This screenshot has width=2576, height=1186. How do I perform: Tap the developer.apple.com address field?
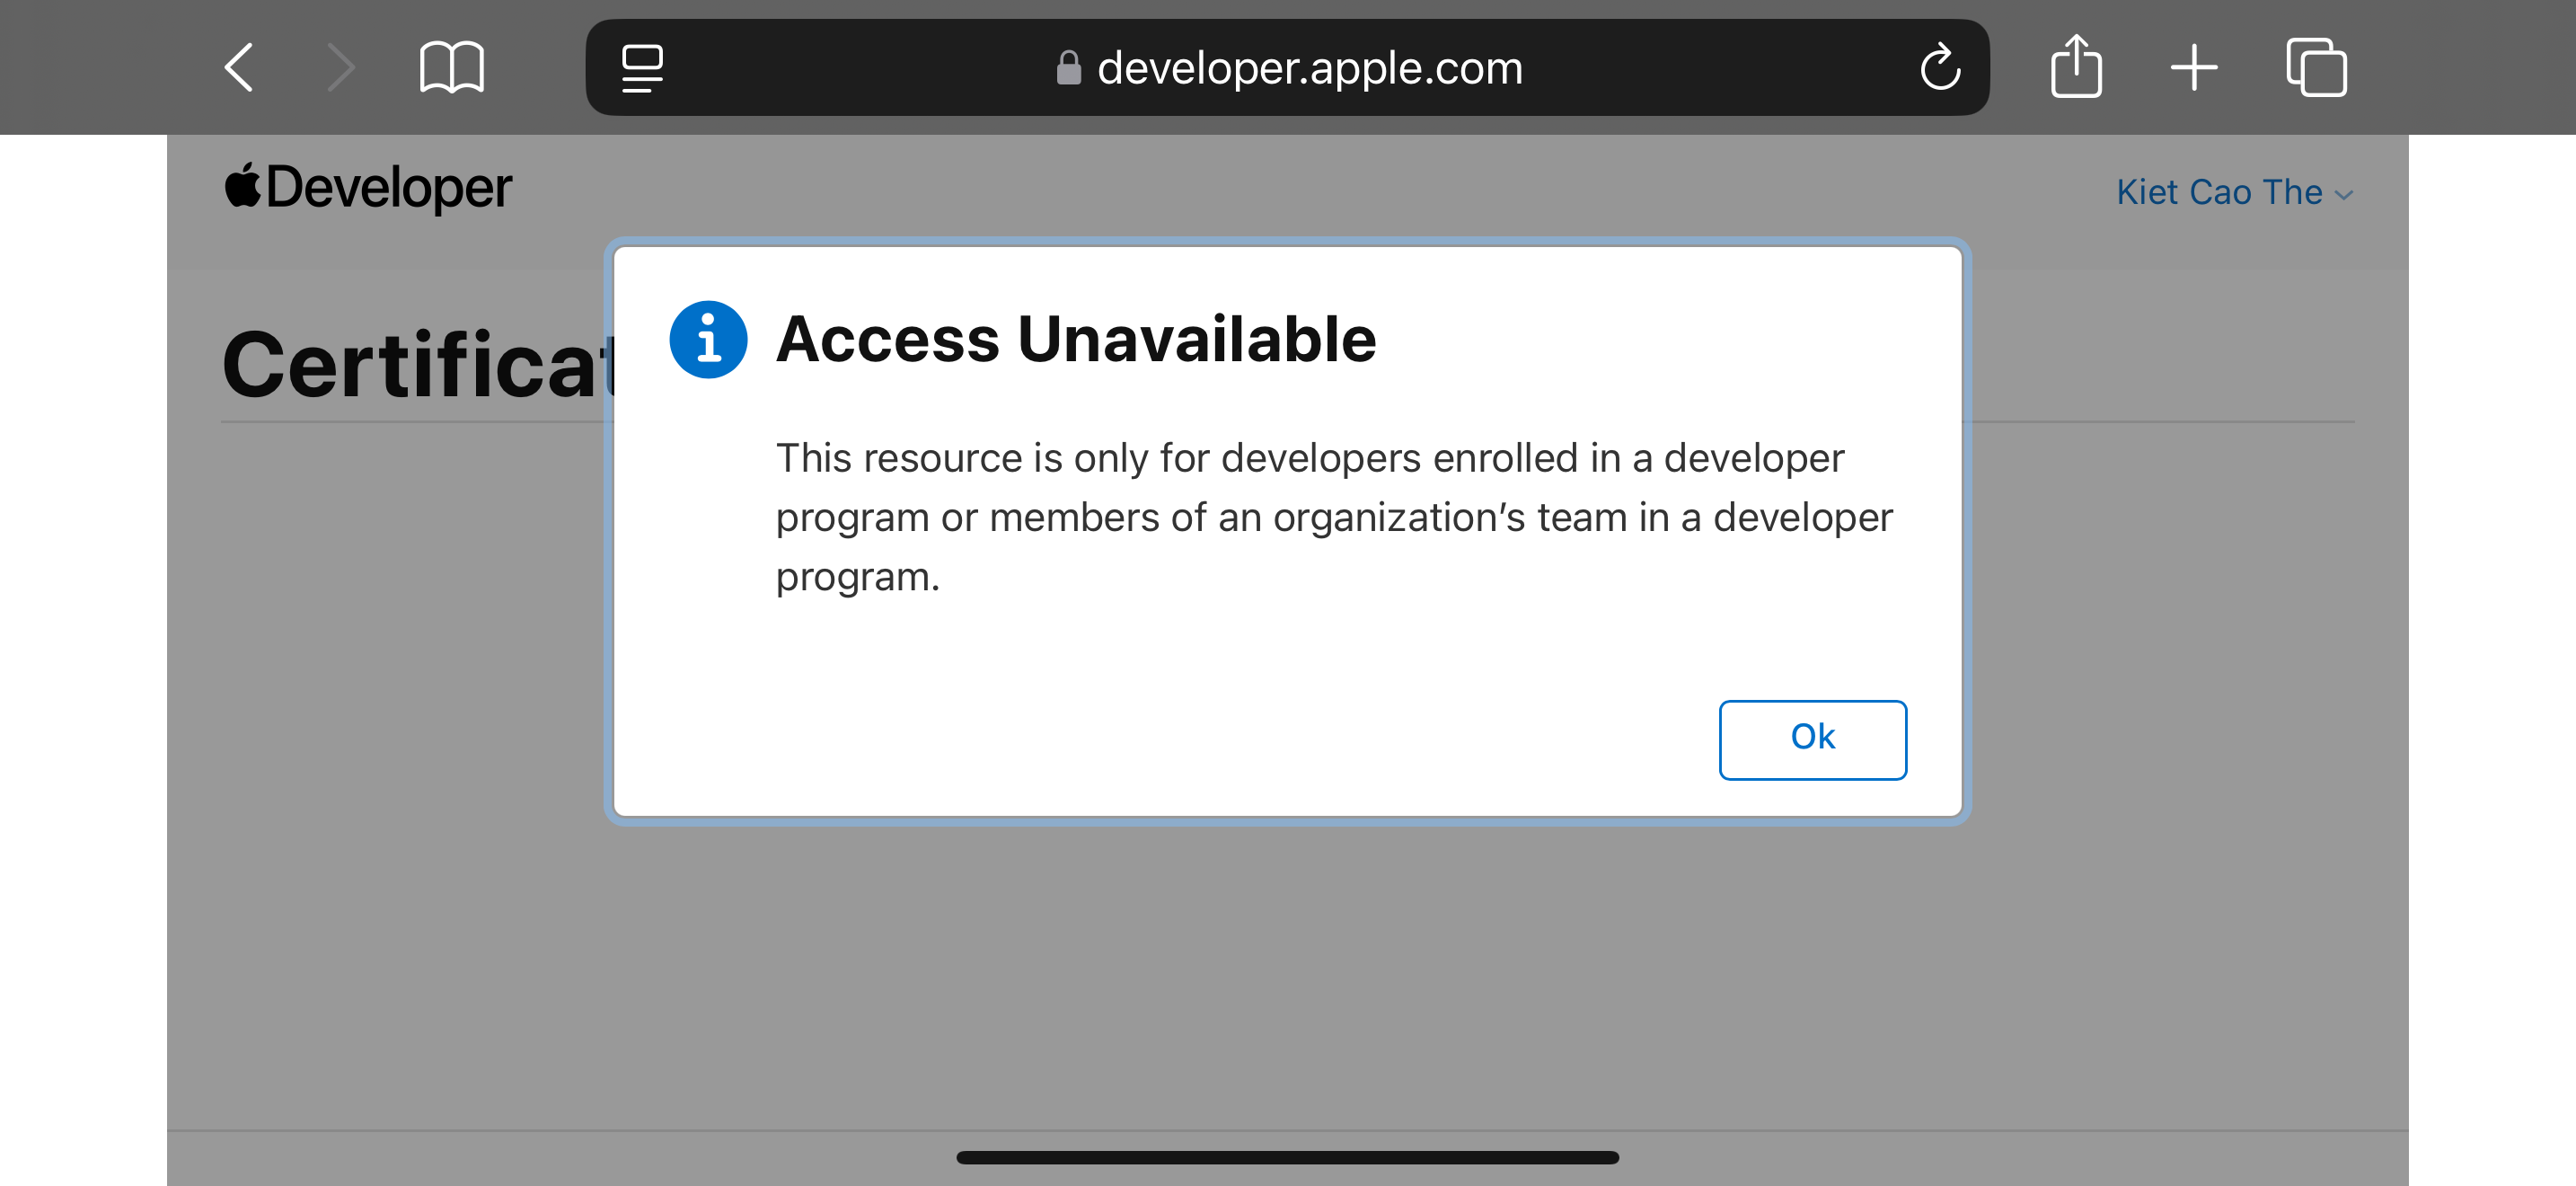1308,68
